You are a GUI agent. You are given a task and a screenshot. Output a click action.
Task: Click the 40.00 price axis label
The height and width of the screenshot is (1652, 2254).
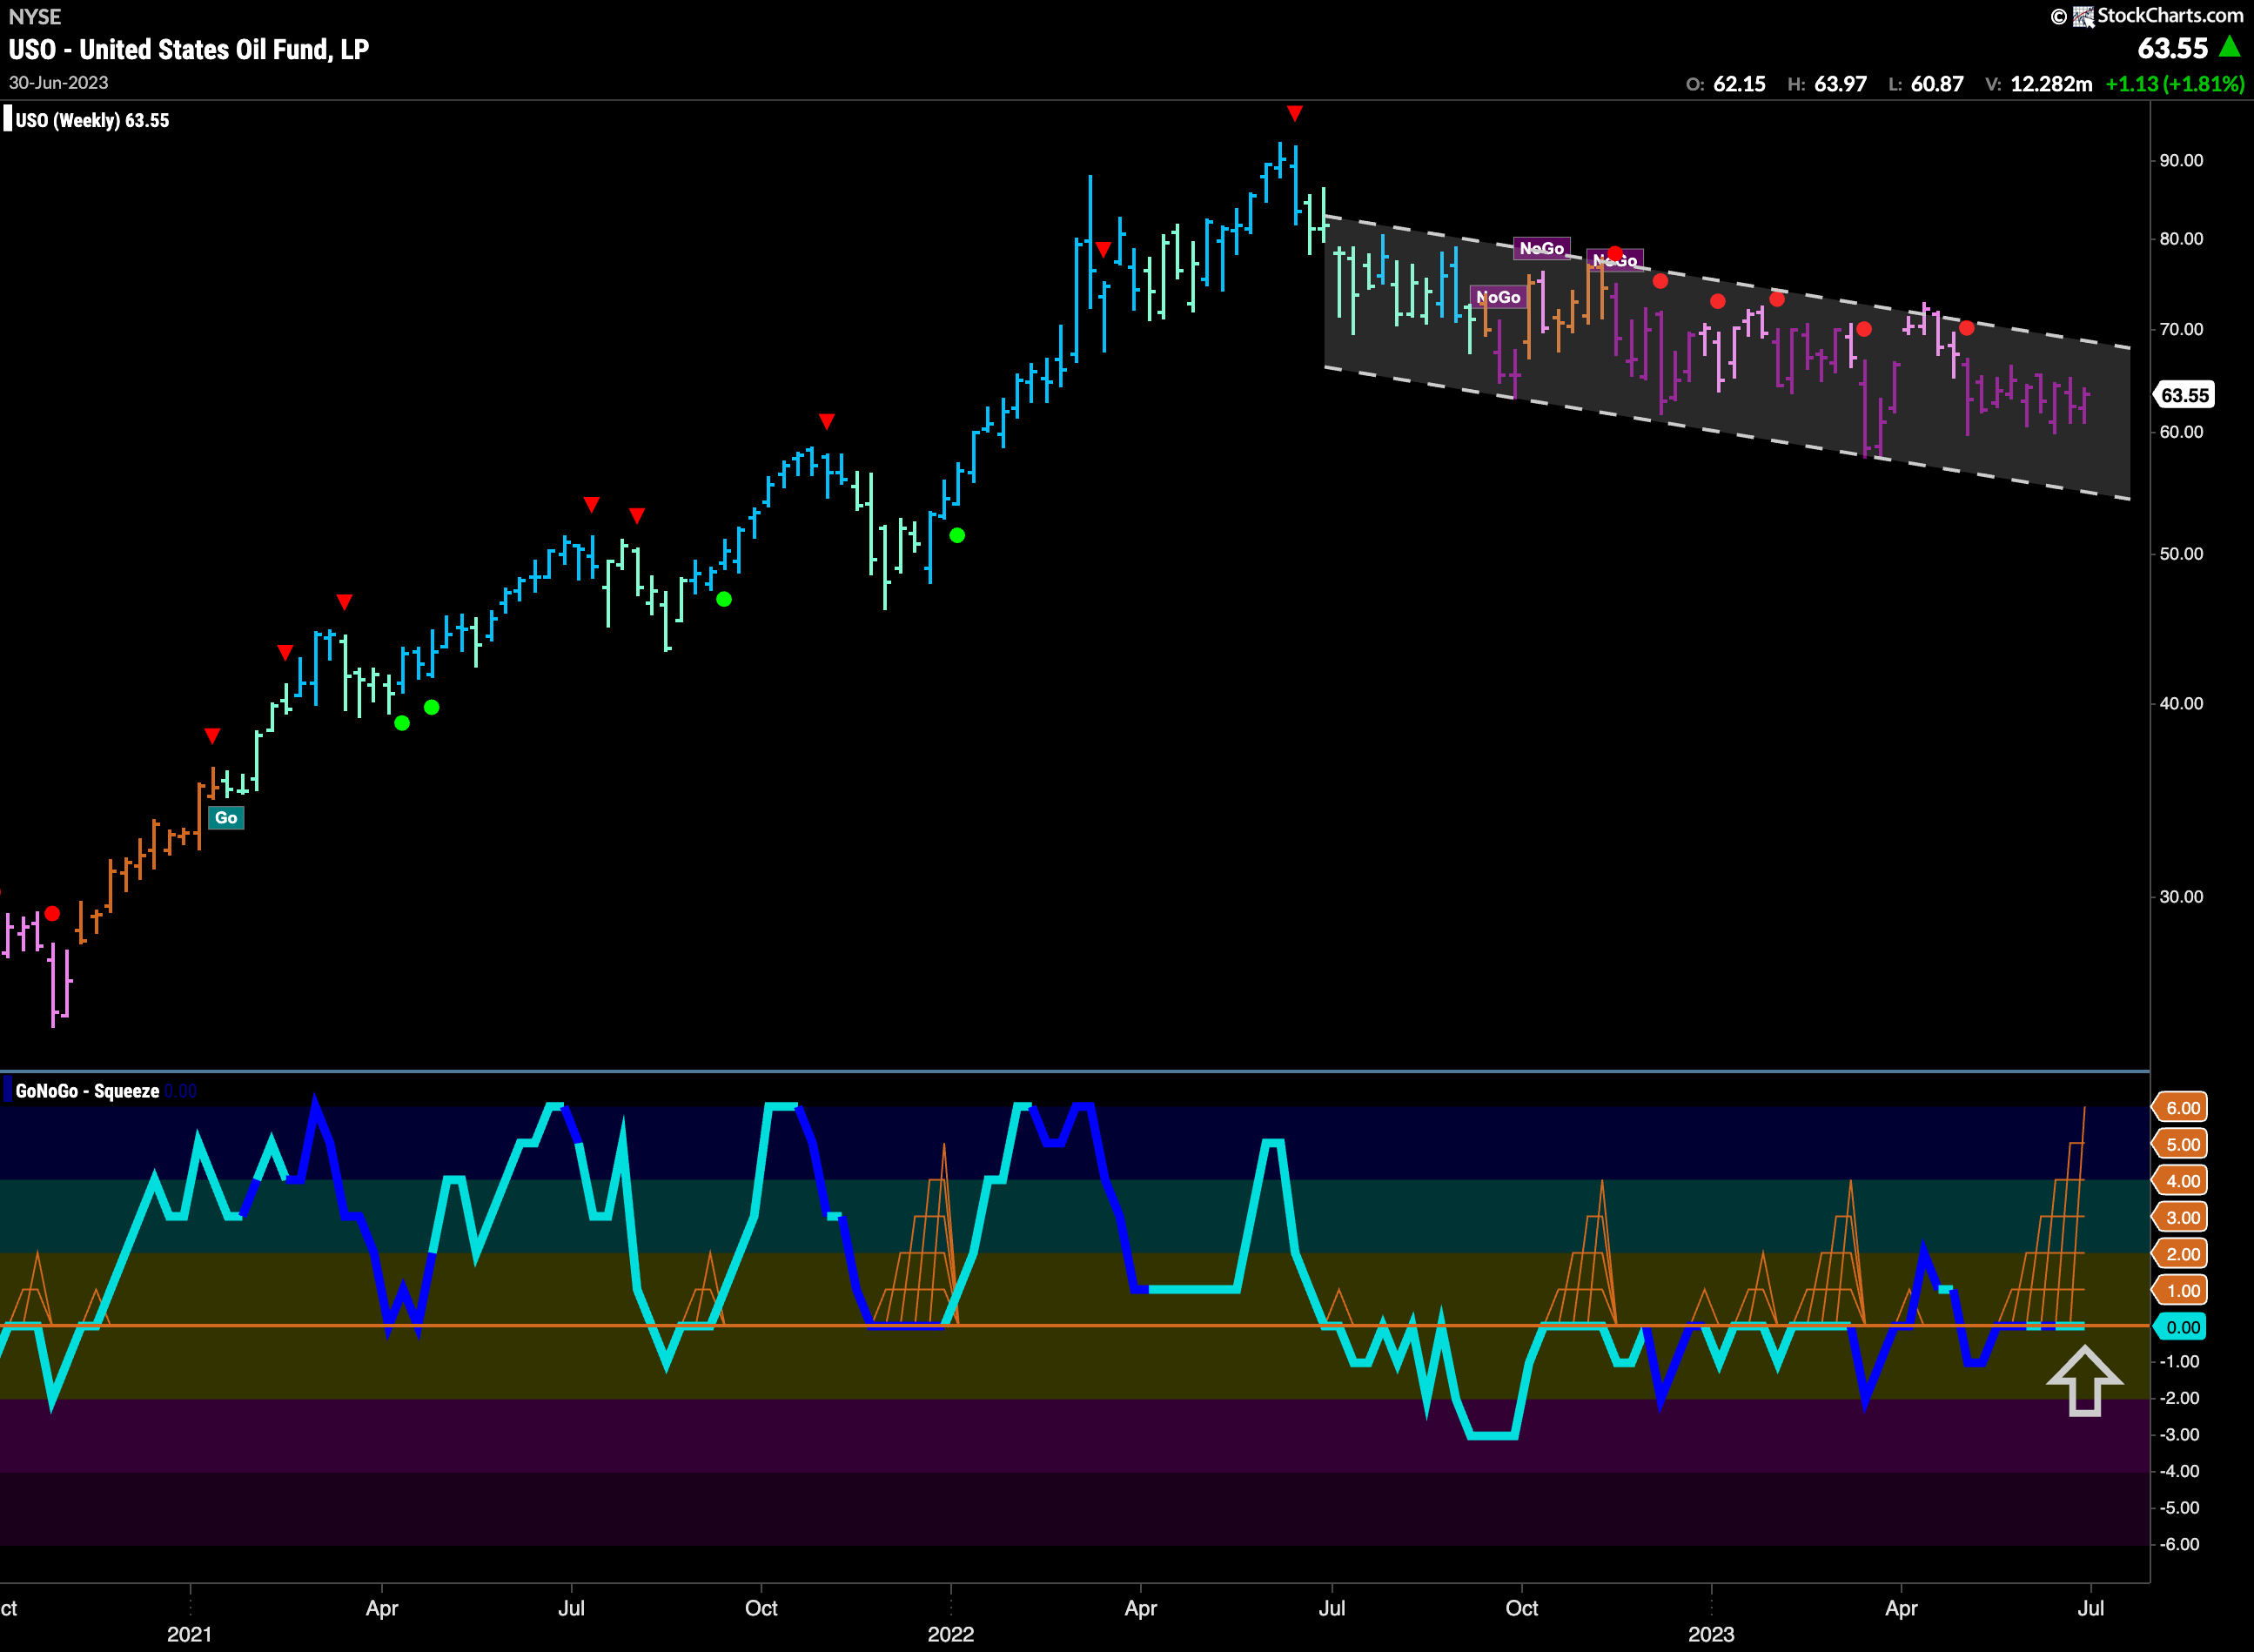(x=2181, y=704)
